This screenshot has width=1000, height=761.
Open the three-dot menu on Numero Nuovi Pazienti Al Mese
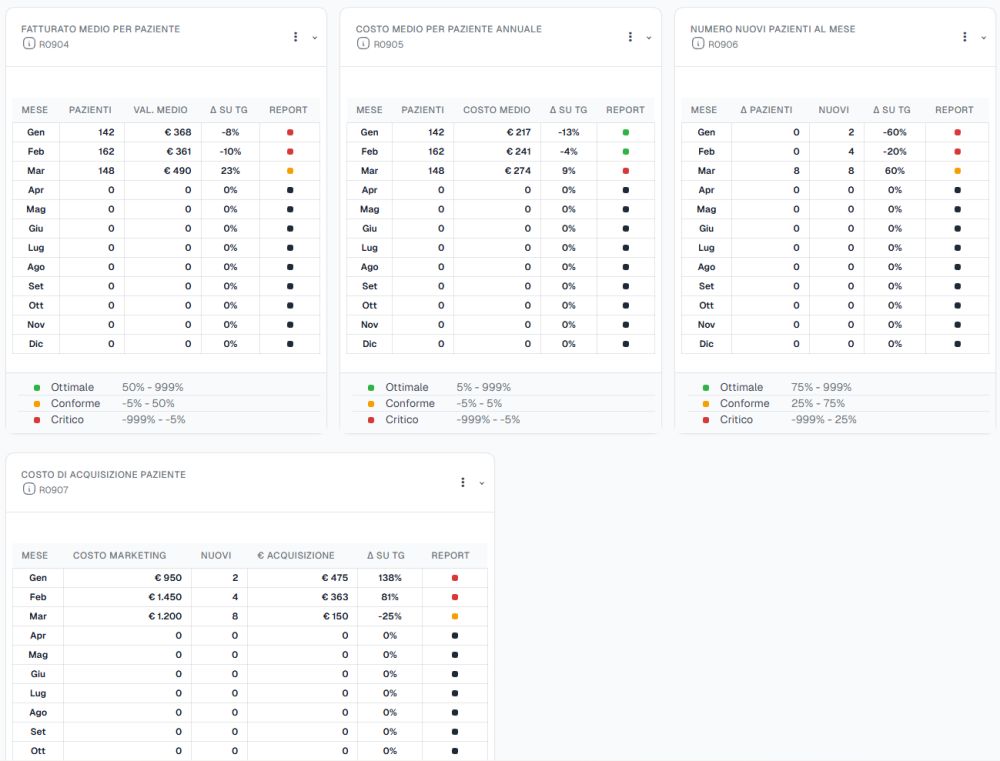(x=964, y=37)
